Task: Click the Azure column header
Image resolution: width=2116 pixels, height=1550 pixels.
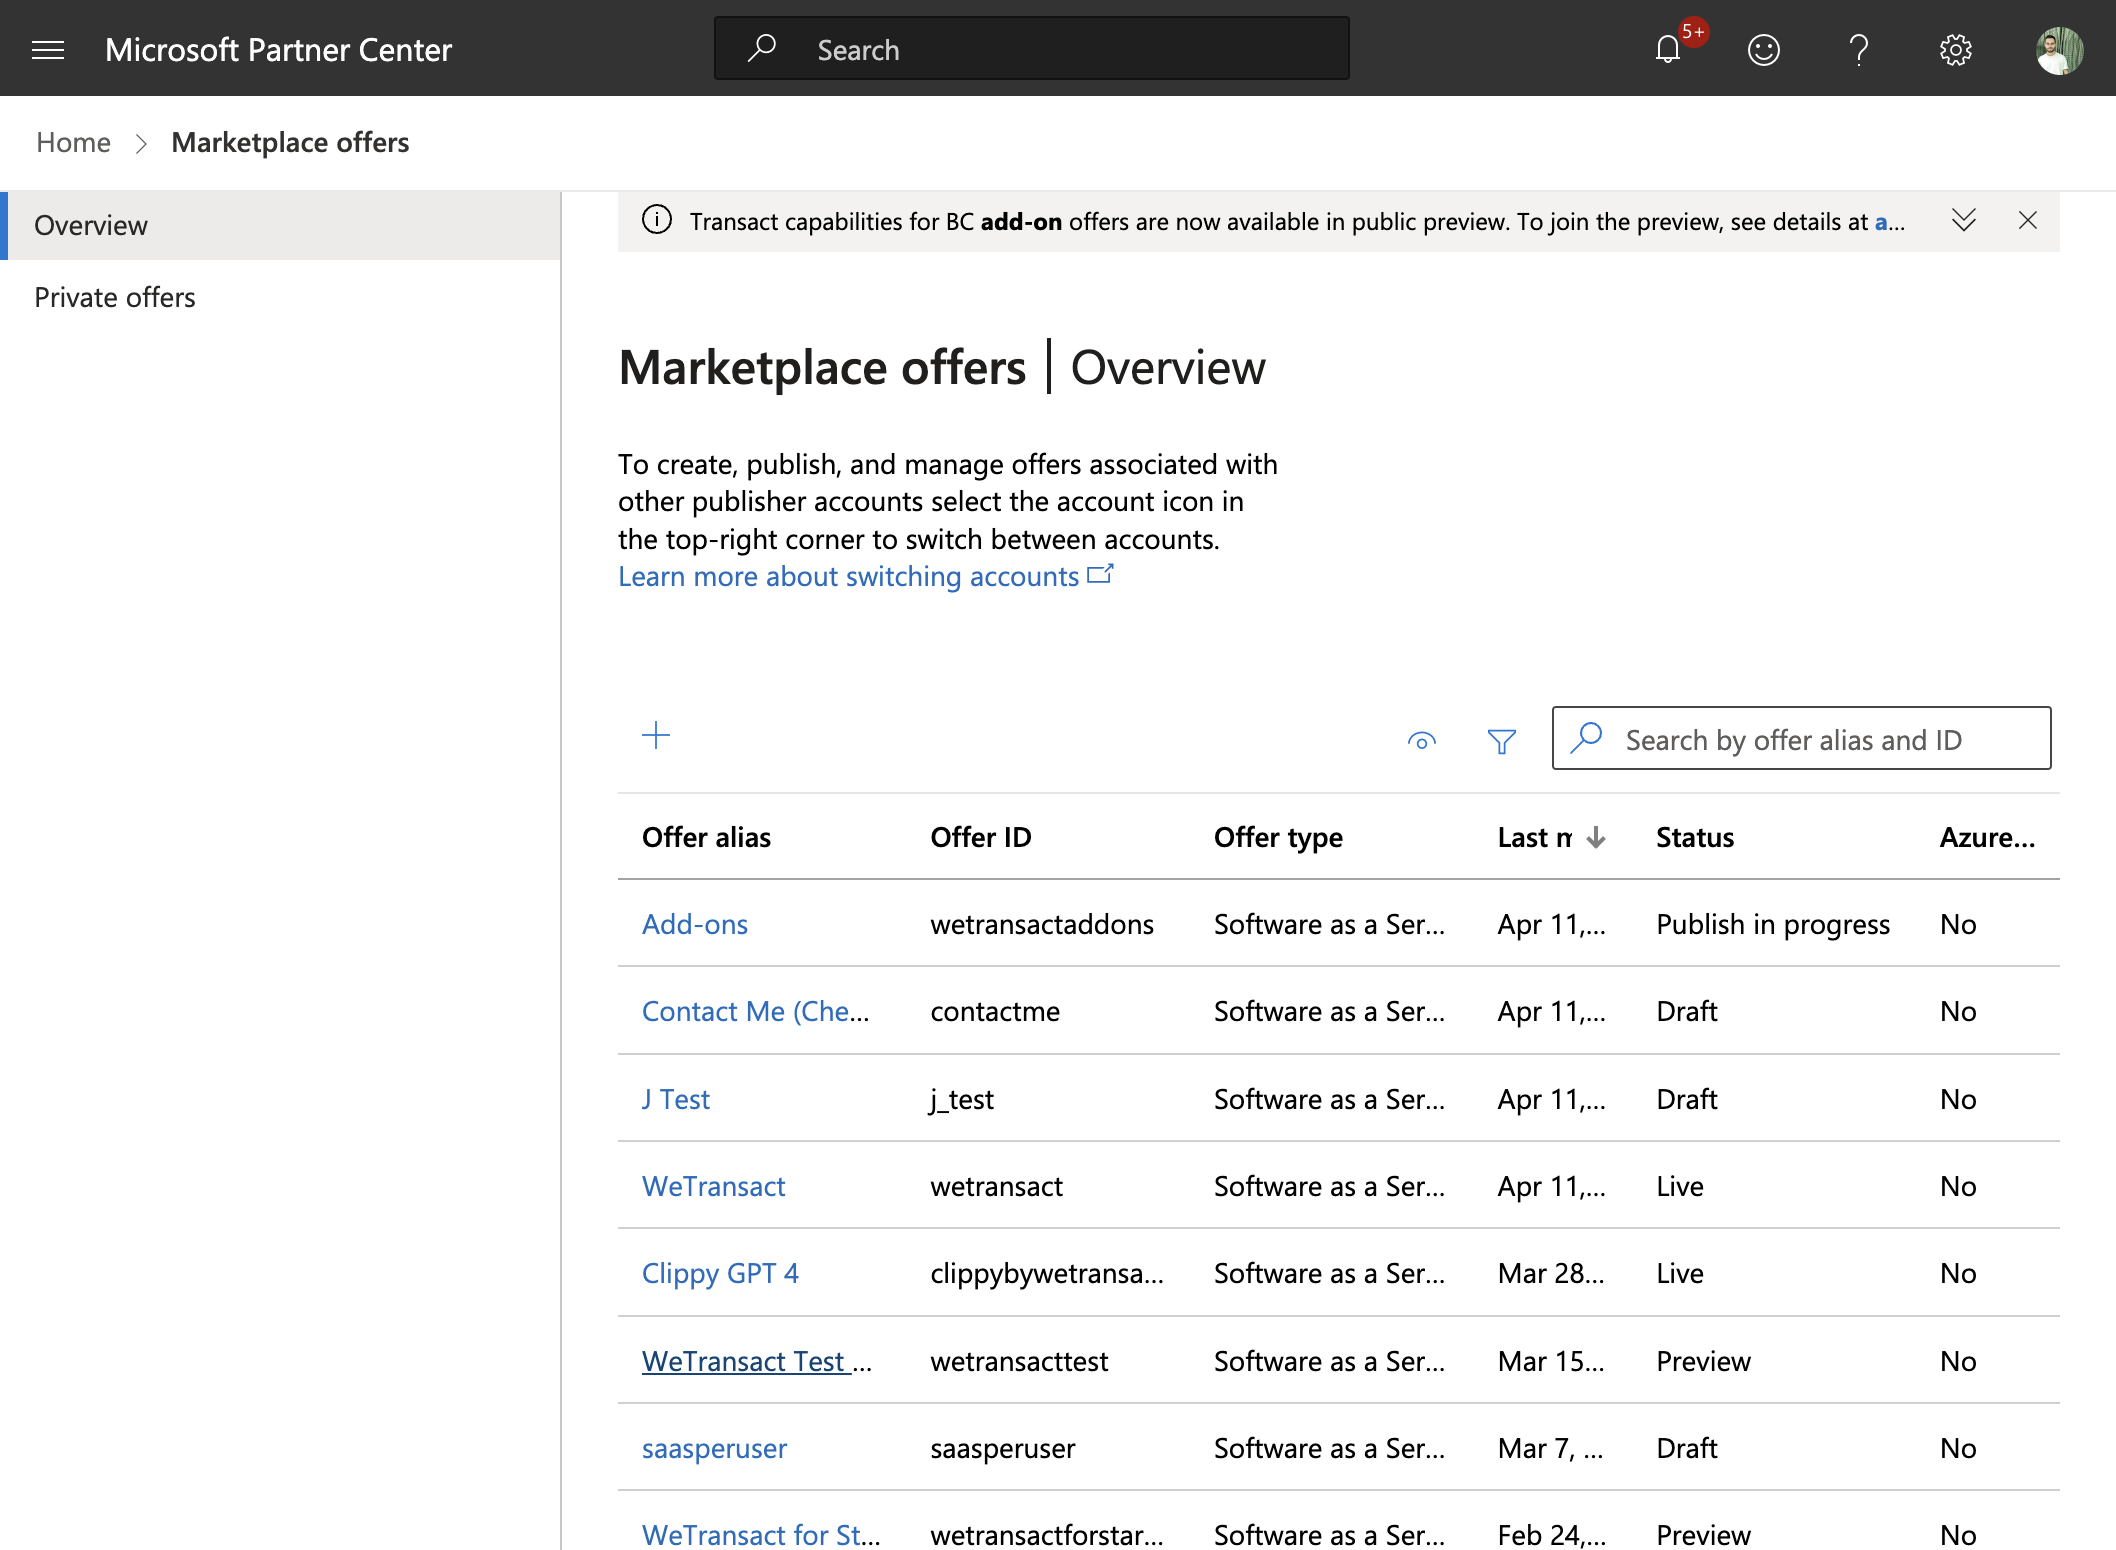Action: coord(1987,837)
